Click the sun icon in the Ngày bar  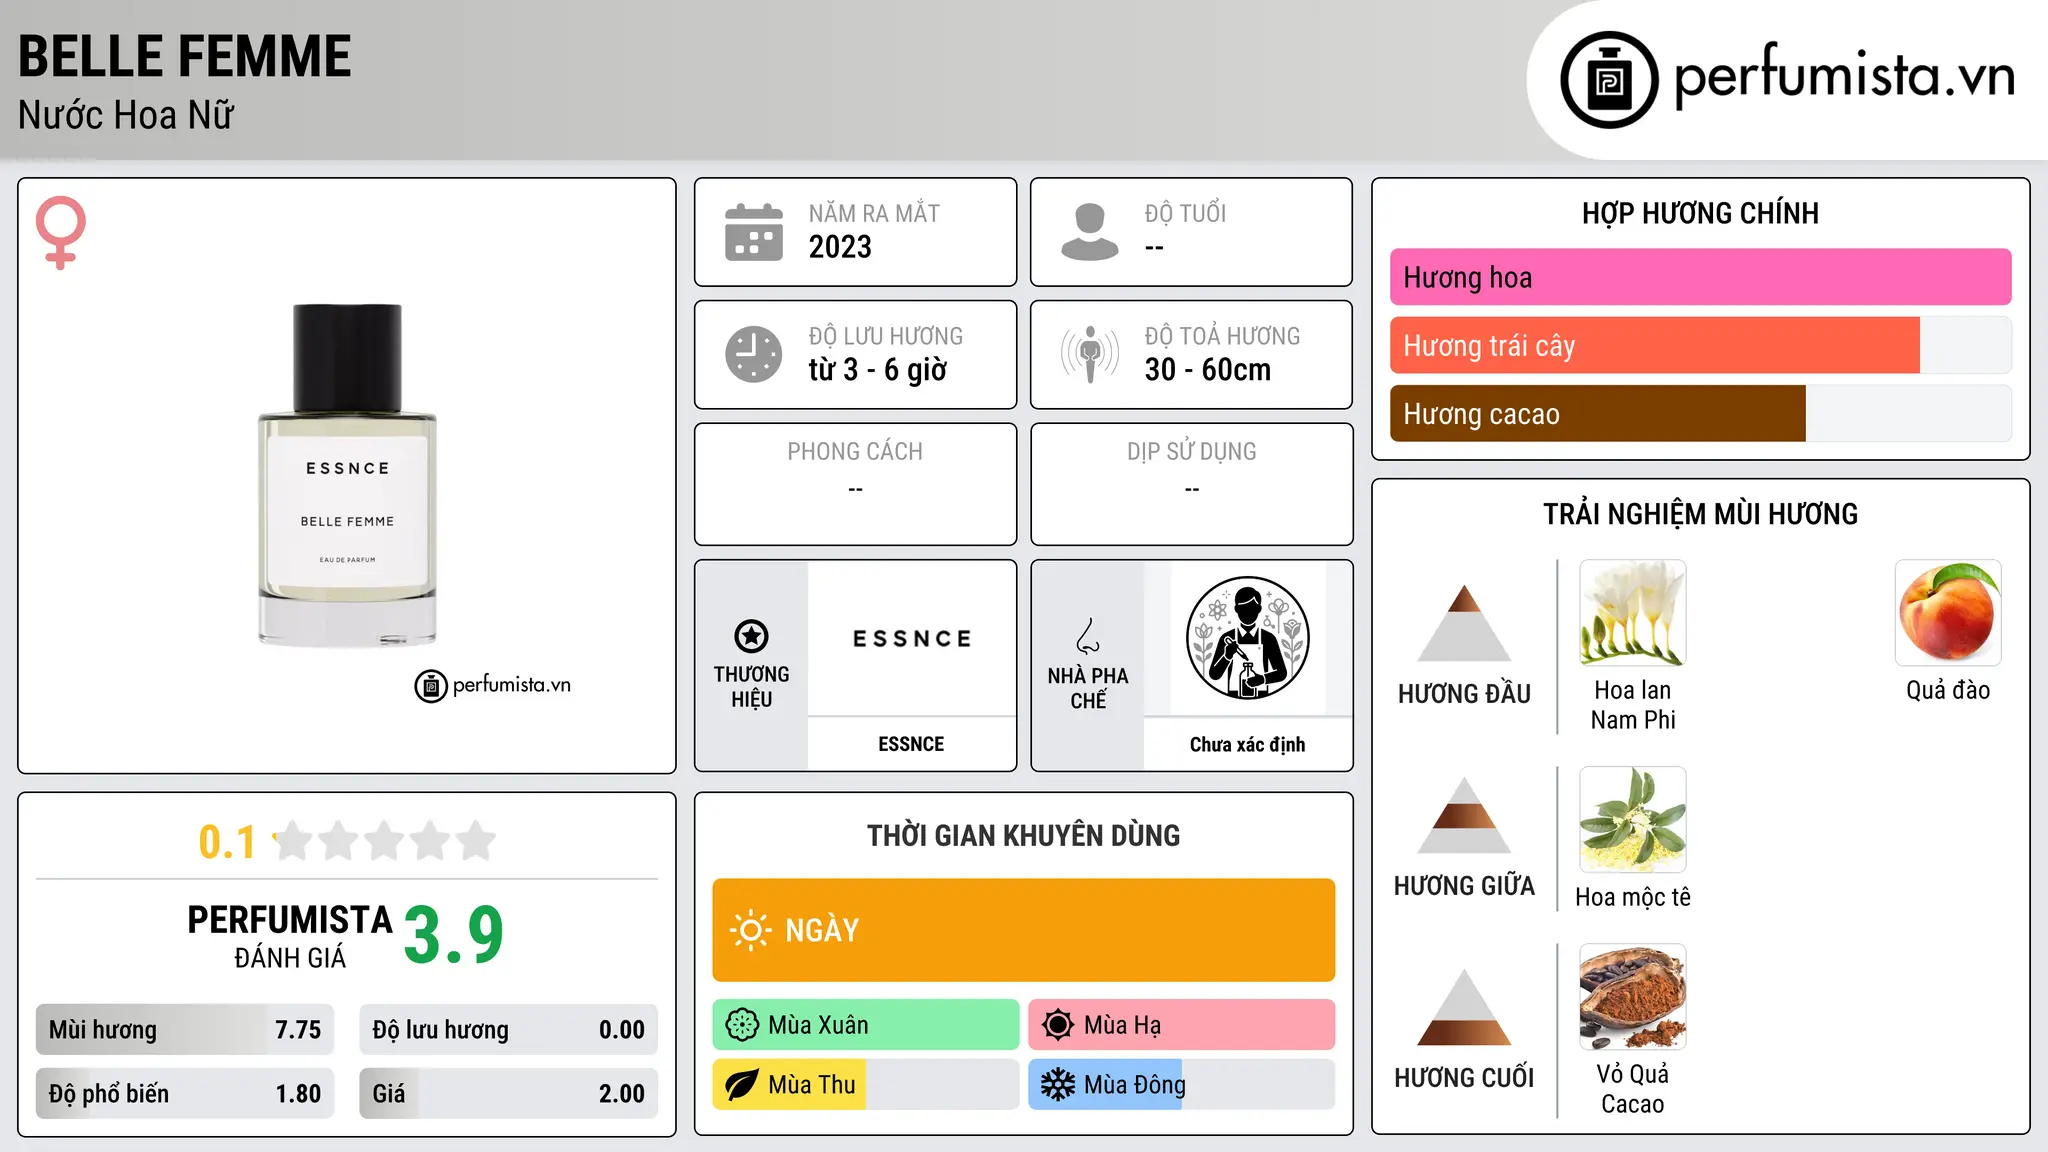750,930
